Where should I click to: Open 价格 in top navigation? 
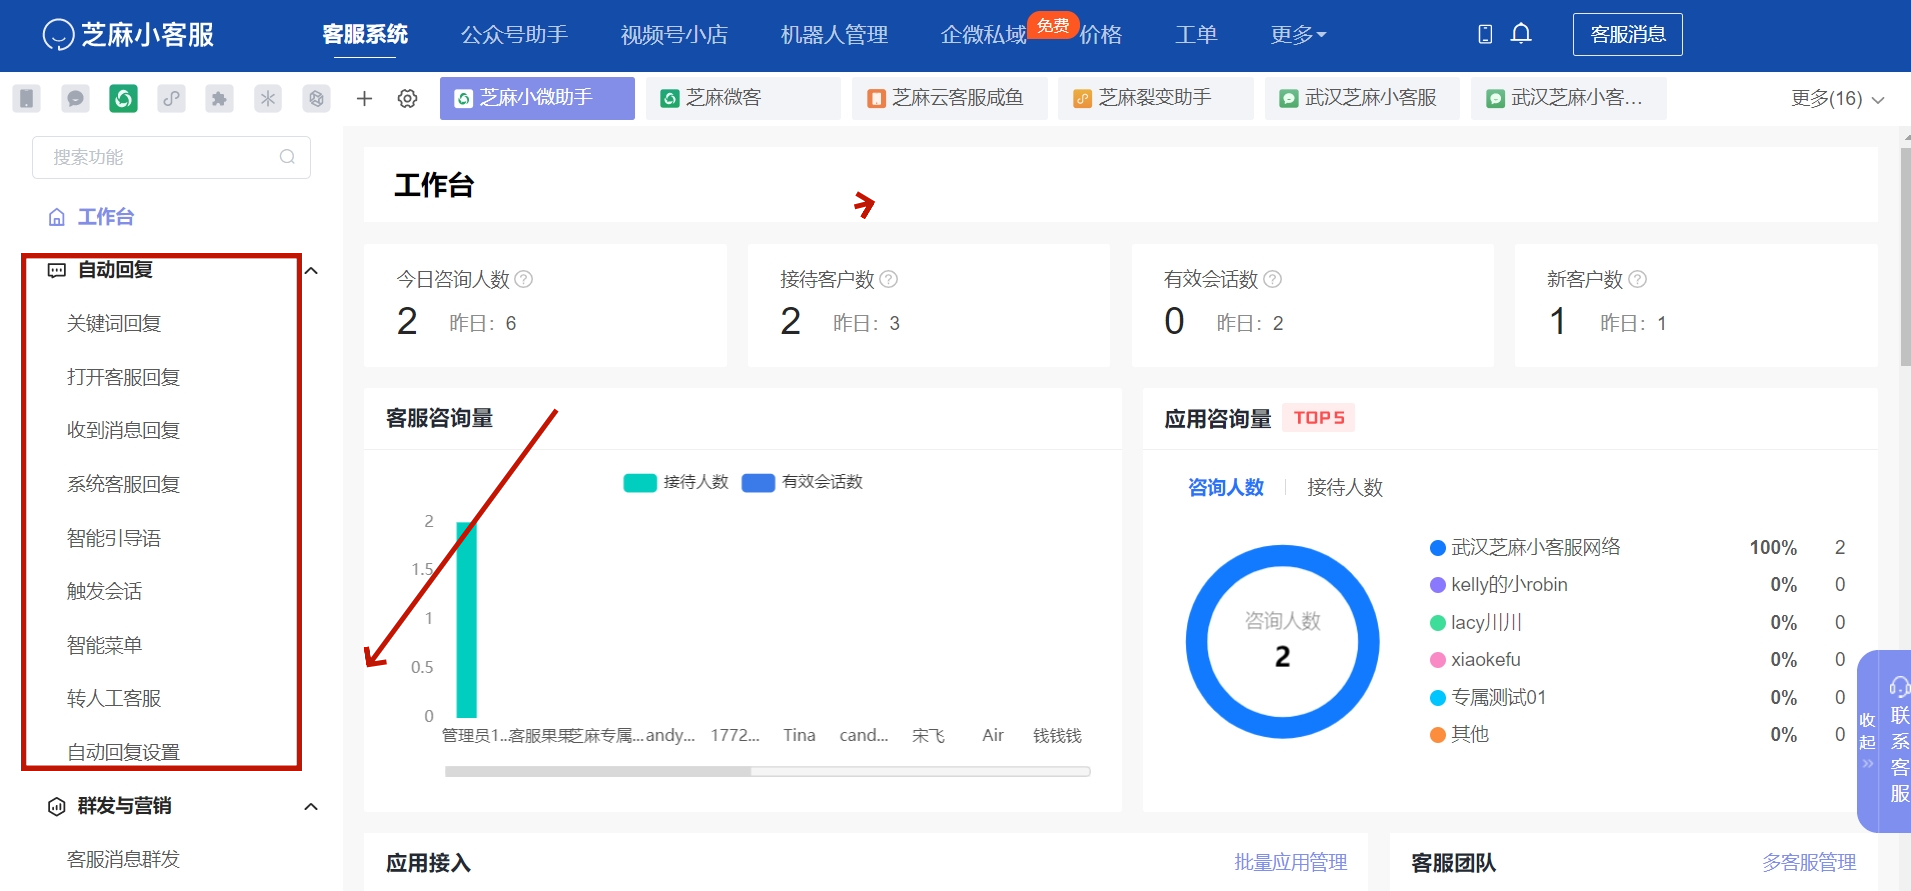(1101, 34)
